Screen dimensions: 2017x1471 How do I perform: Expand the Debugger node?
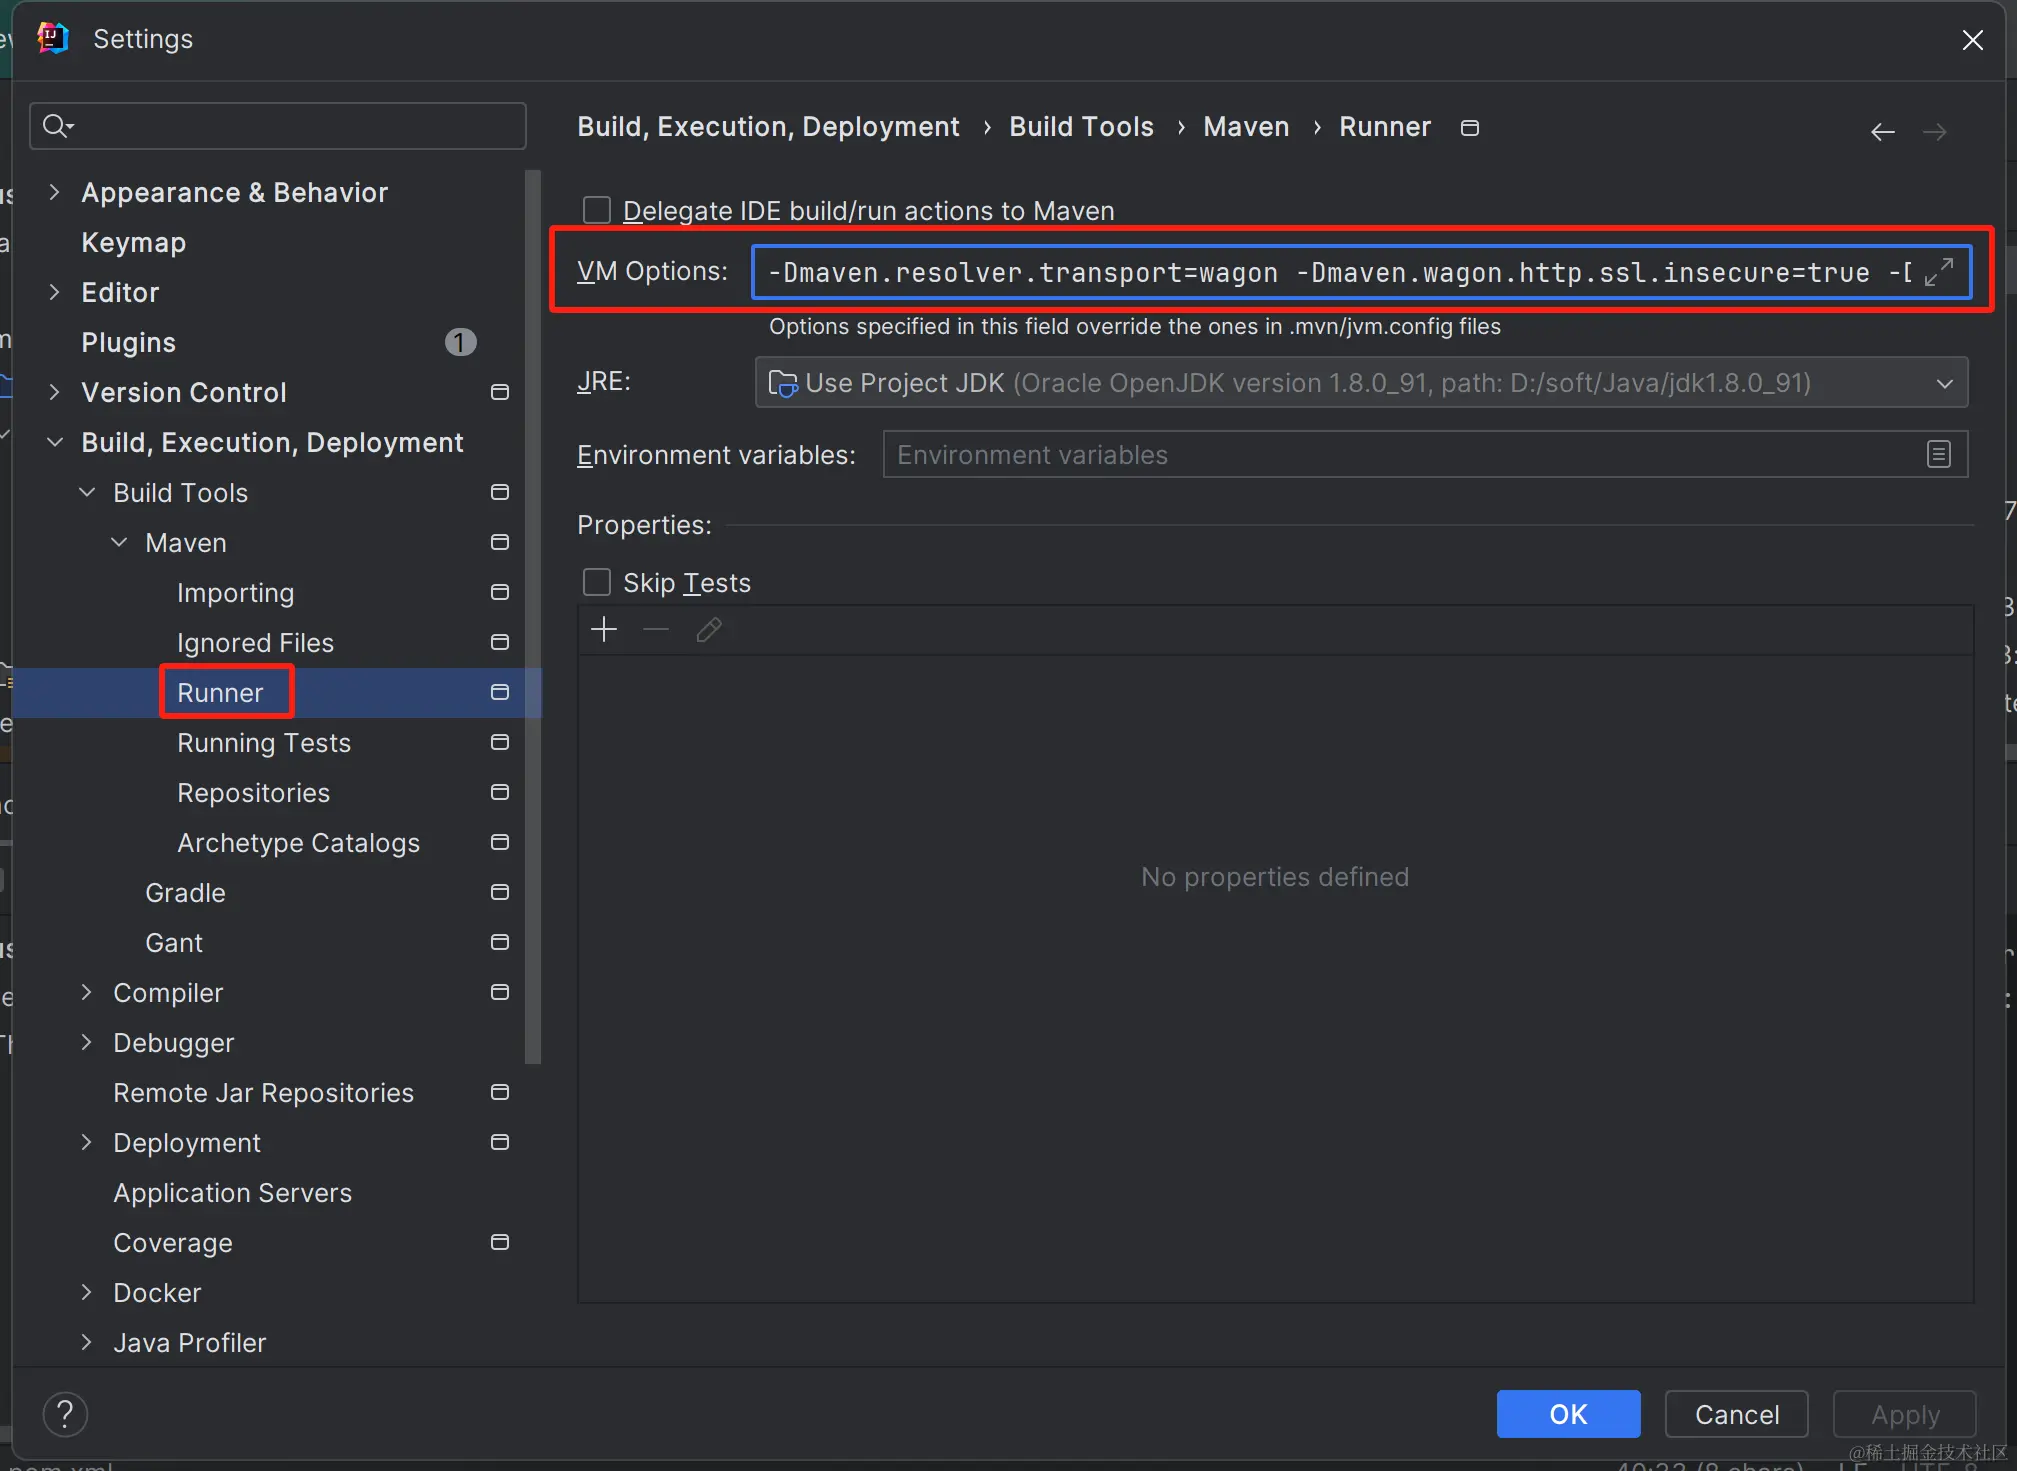[x=87, y=1042]
